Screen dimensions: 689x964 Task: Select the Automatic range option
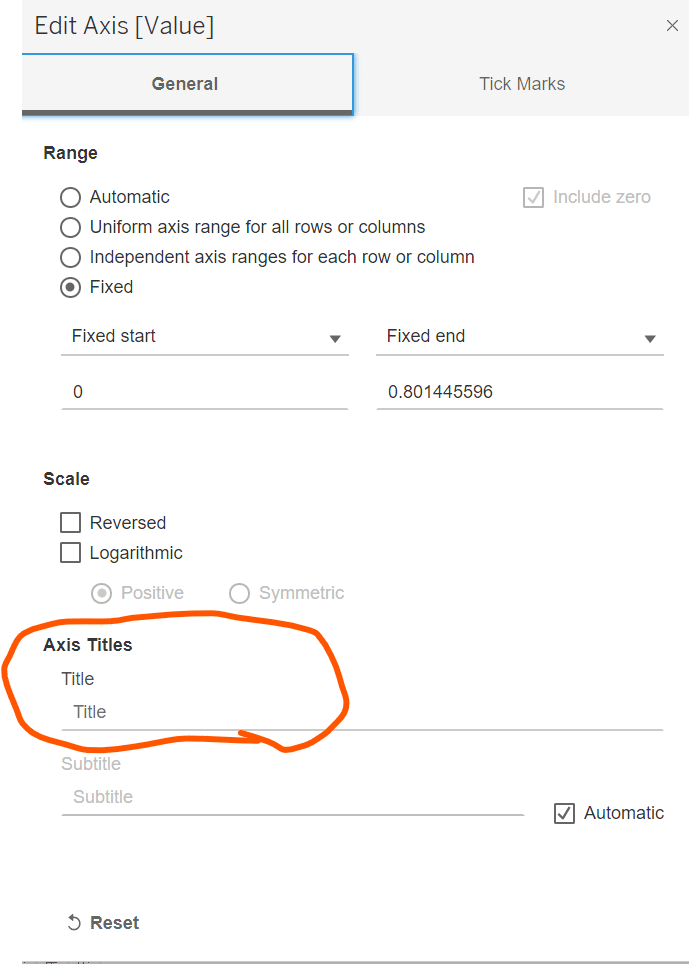[x=71, y=198]
